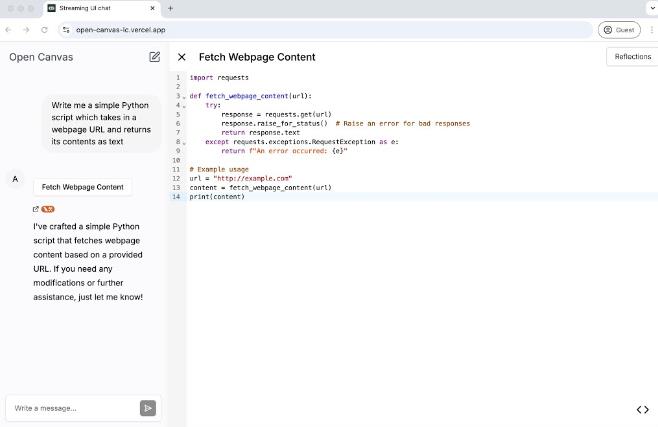Open the tab search dropdown arrow
This screenshot has height=427, width=658.
pos(652,8)
